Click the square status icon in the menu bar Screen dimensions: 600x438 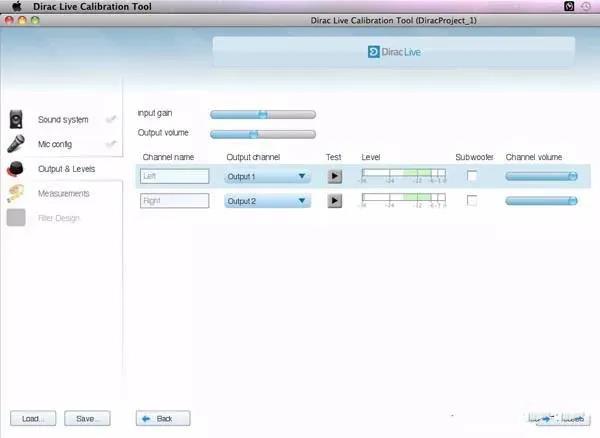tap(569, 6)
